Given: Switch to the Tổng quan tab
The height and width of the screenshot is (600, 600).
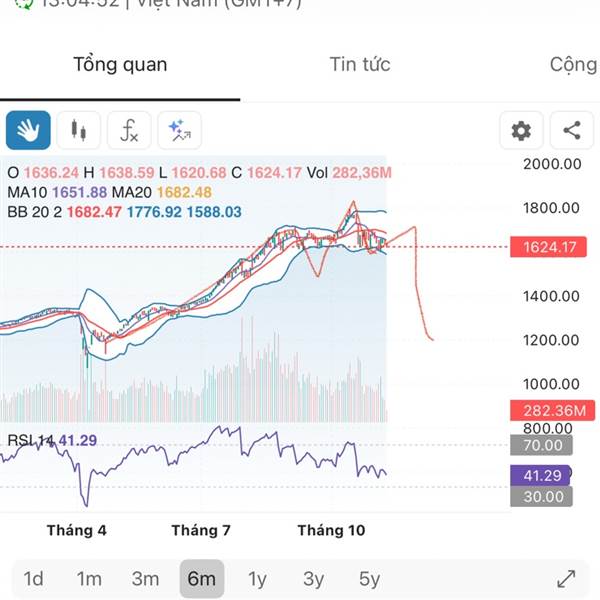Looking at the screenshot, I should click(x=120, y=65).
